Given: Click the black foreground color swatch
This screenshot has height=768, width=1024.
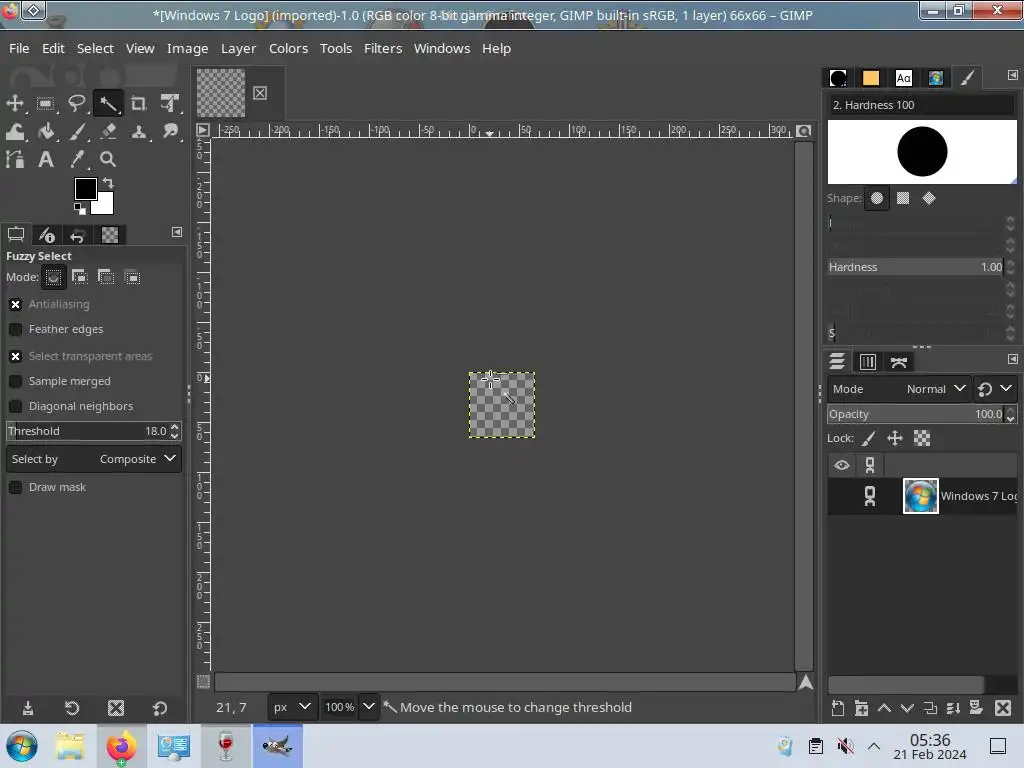Looking at the screenshot, I should pos(84,188).
